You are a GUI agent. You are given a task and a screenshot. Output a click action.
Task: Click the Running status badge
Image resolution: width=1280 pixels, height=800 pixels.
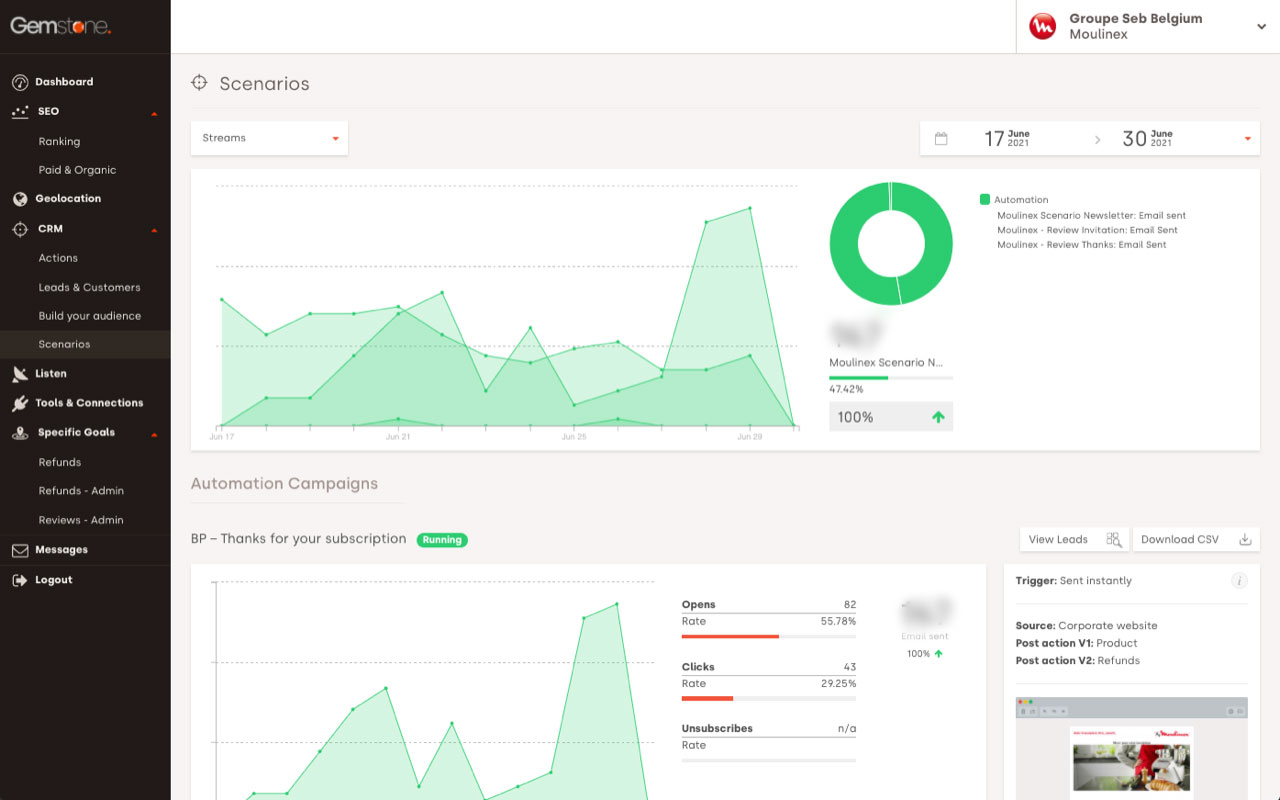click(x=442, y=540)
